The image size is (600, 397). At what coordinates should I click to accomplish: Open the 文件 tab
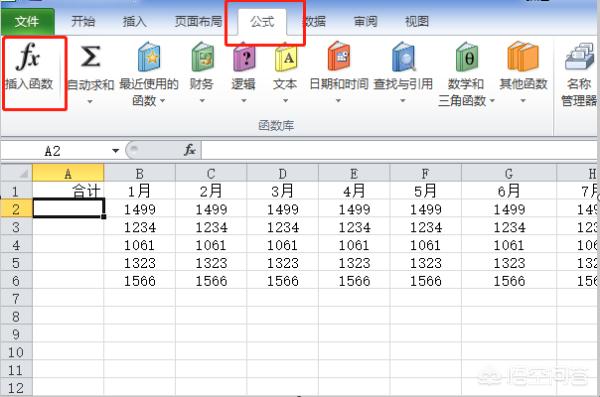pos(27,21)
